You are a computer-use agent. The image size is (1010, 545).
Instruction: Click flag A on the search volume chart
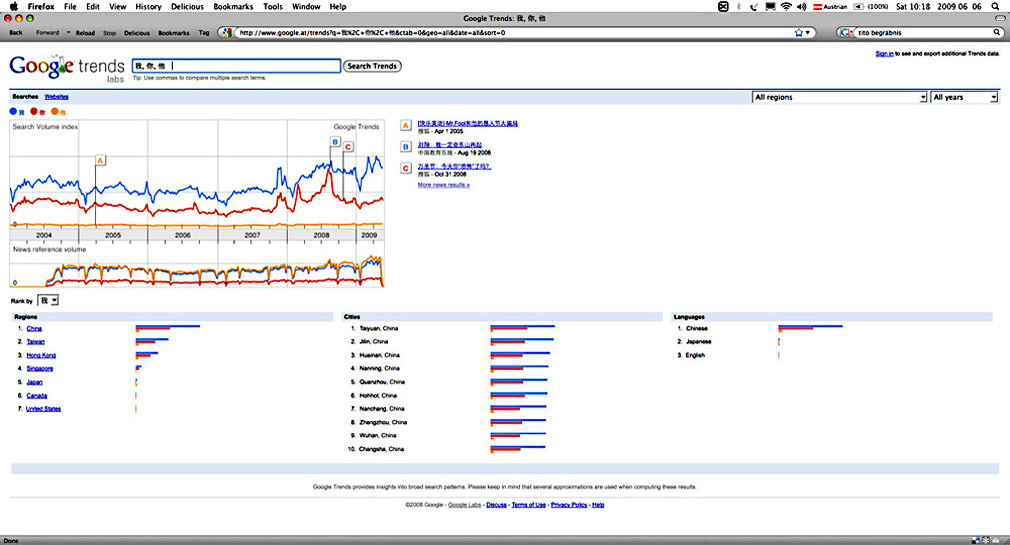click(100, 160)
